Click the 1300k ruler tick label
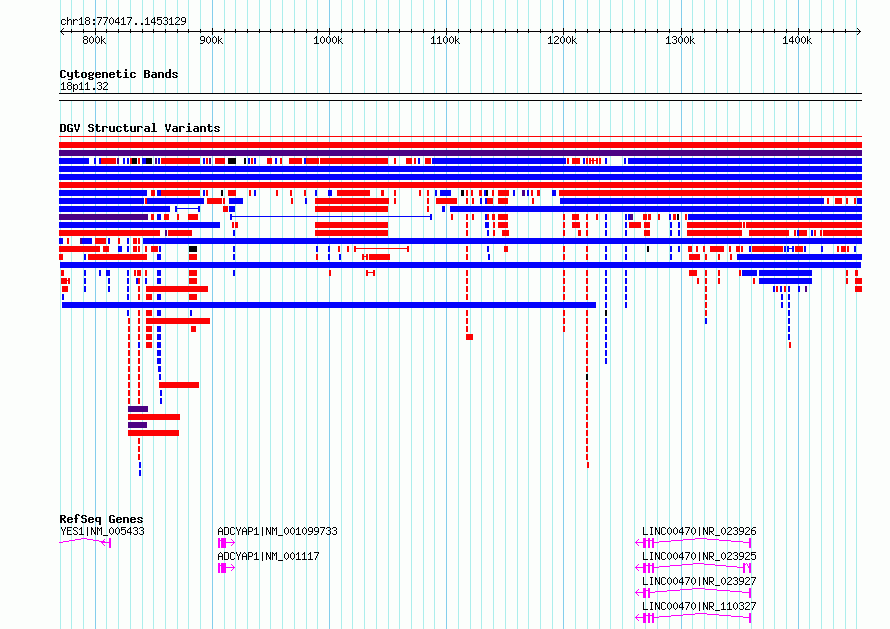This screenshot has width=890, height=629. pyautogui.click(x=680, y=40)
